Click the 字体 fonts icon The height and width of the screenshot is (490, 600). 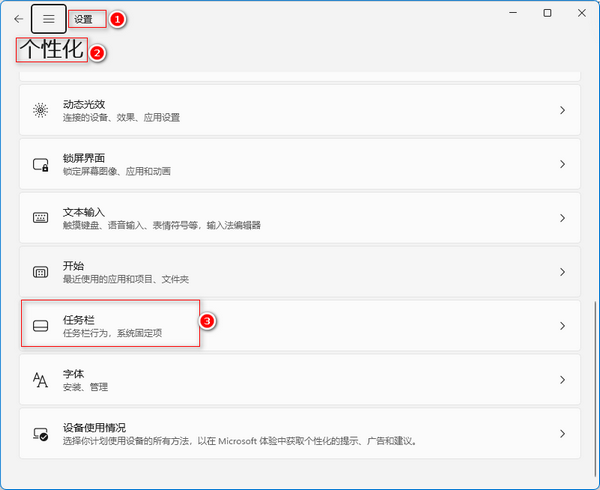(41, 380)
